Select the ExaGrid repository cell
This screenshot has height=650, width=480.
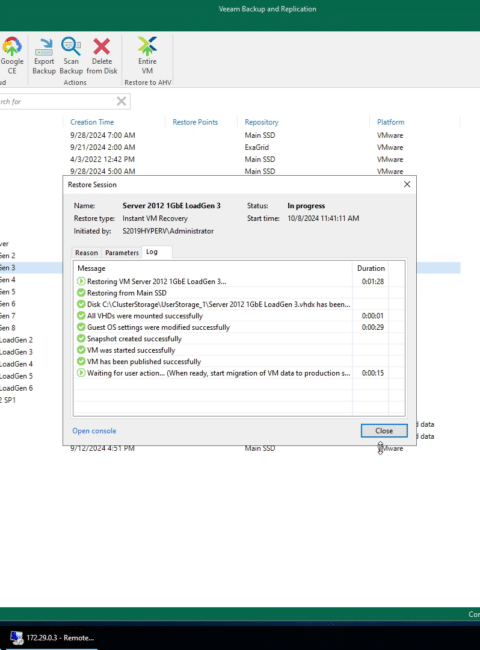pyautogui.click(x=257, y=147)
